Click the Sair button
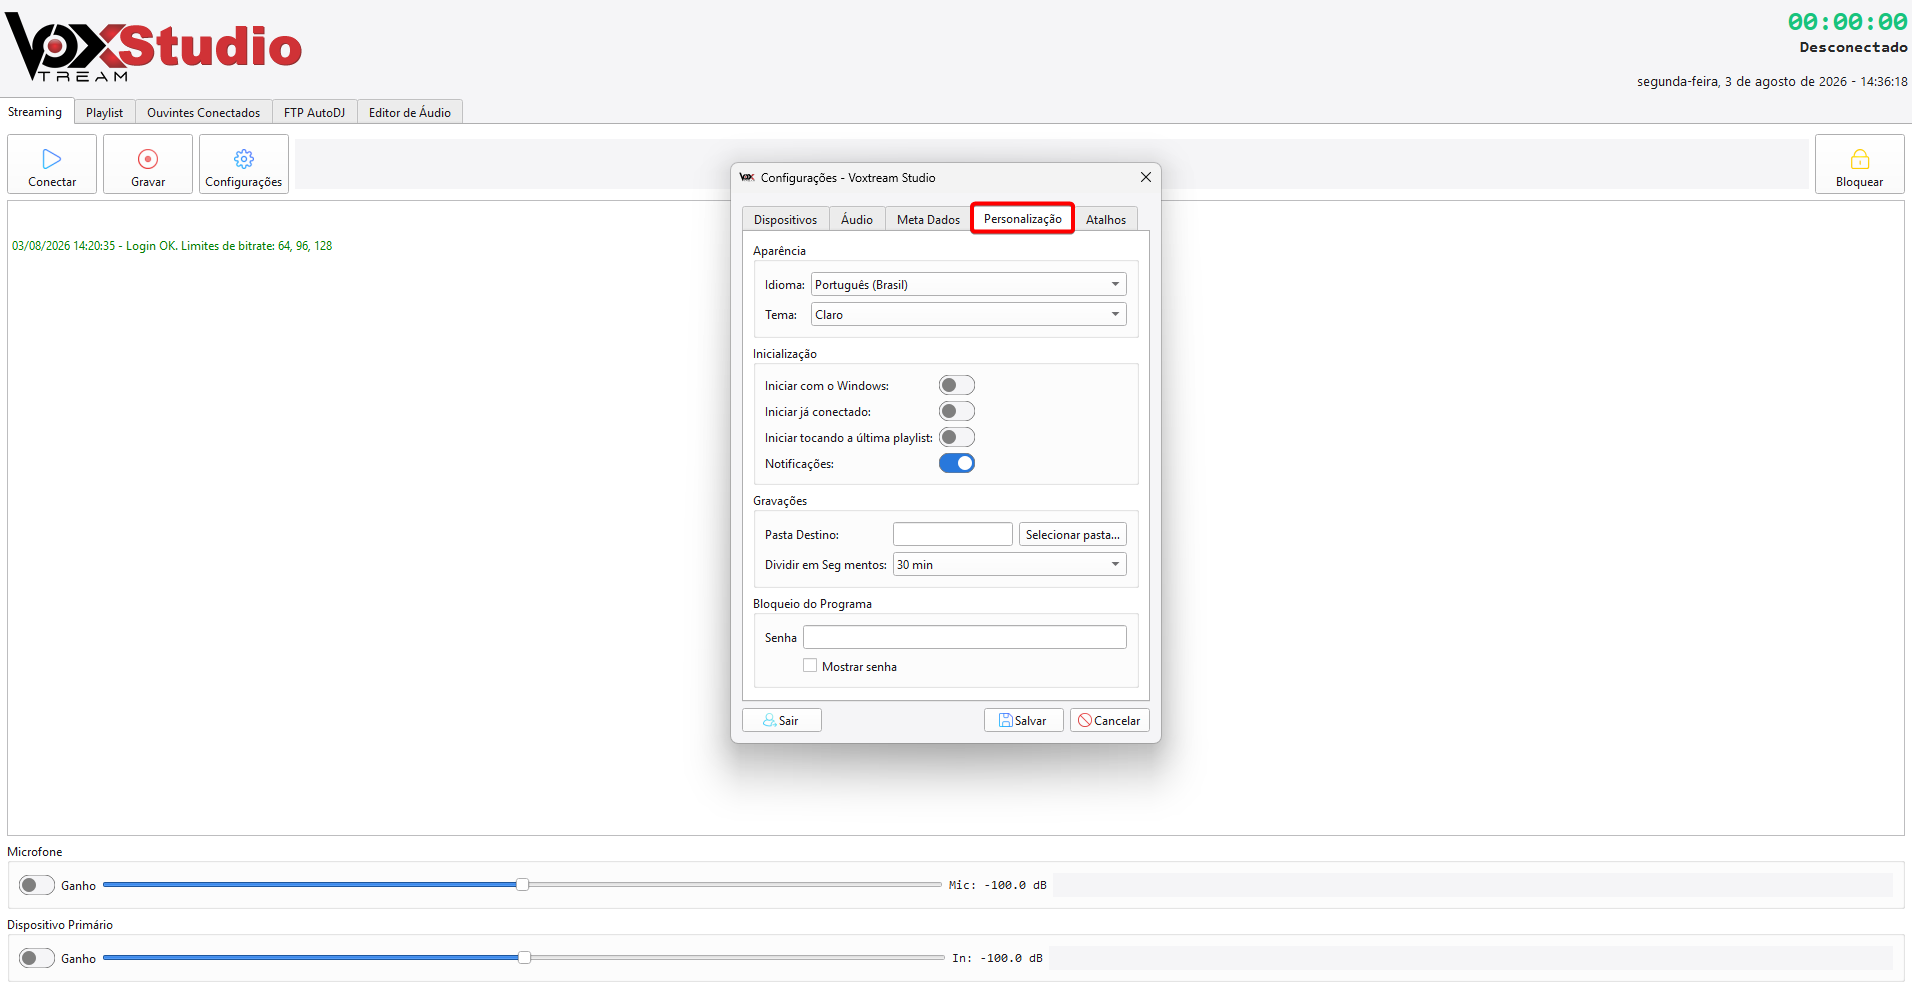 click(x=782, y=720)
